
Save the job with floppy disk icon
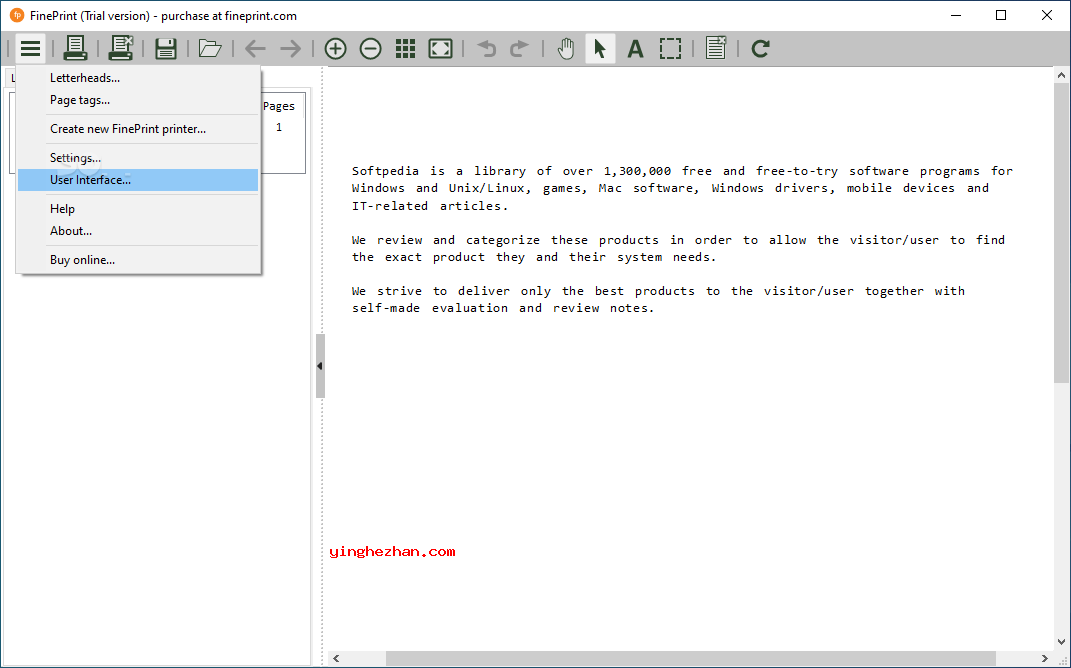point(166,48)
